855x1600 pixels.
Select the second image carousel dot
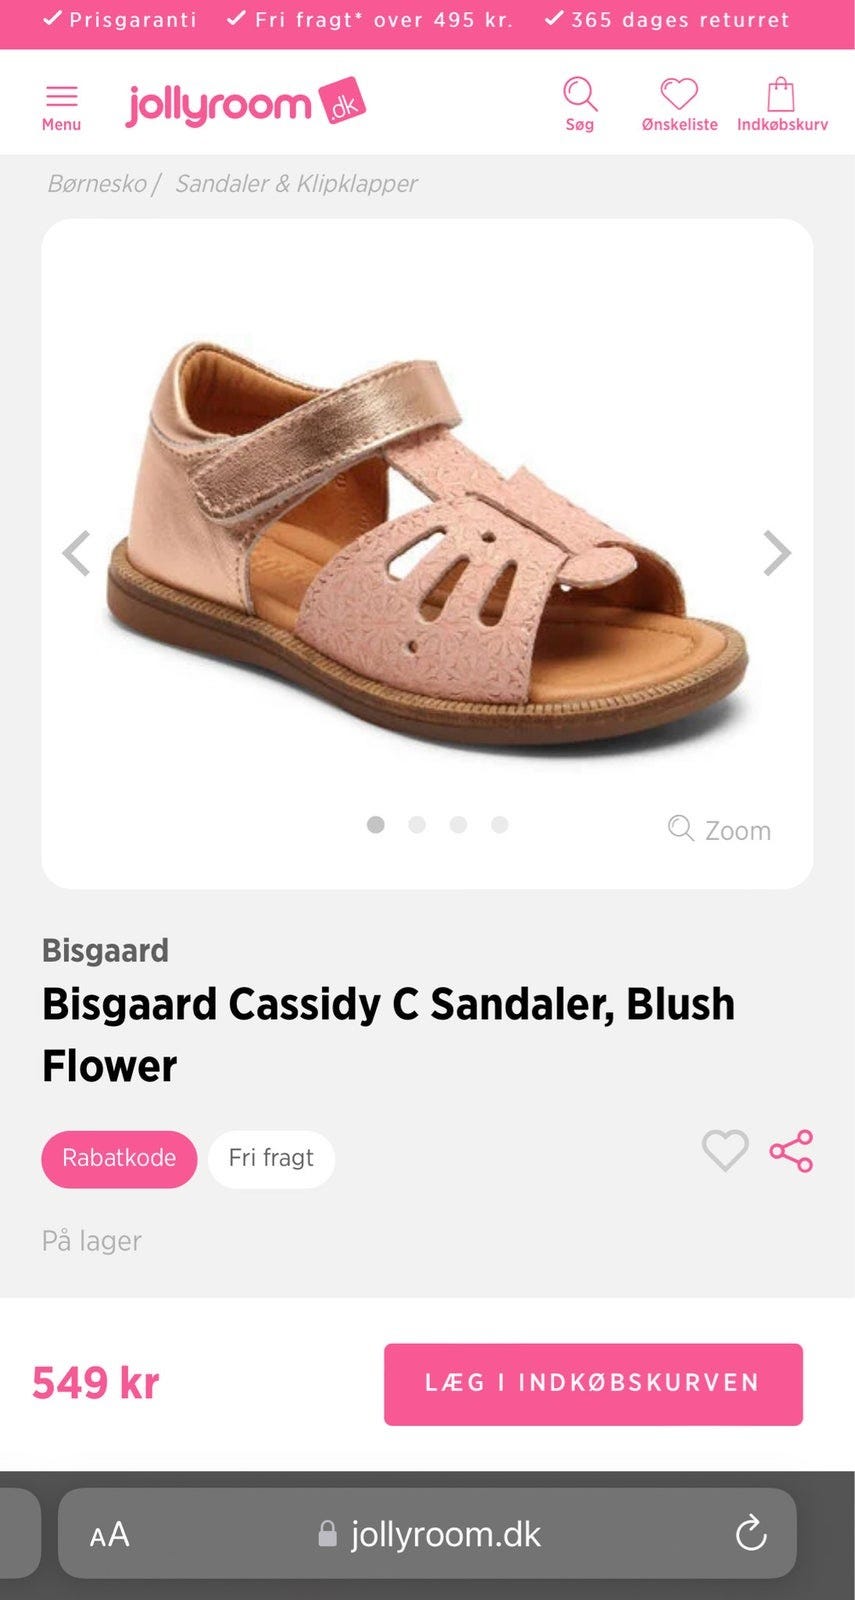pos(417,825)
